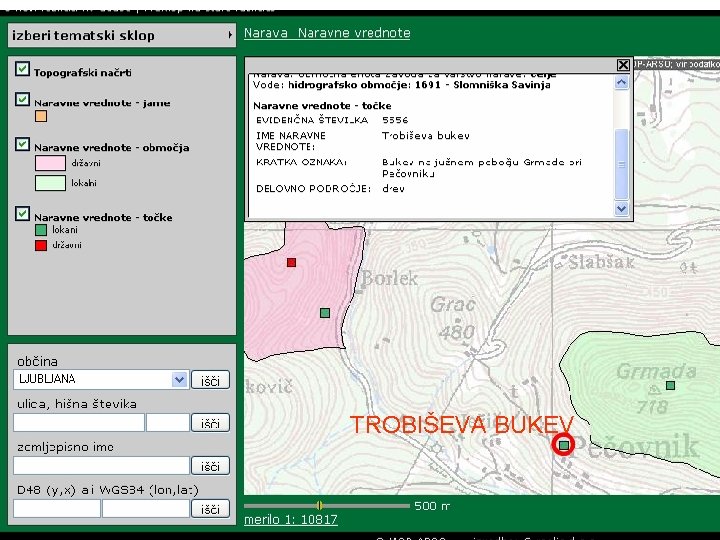Select red državni point marker on map

(x=291, y=262)
